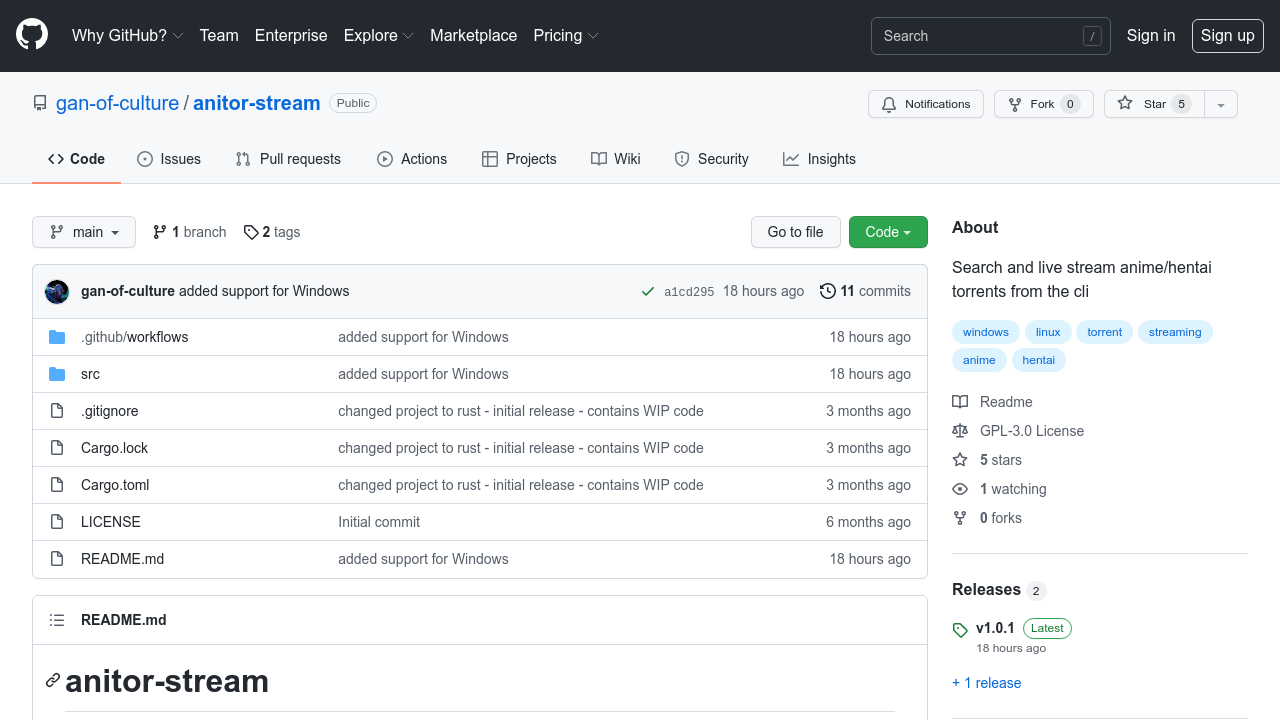Click the README.md file icon in file list

pos(57,559)
